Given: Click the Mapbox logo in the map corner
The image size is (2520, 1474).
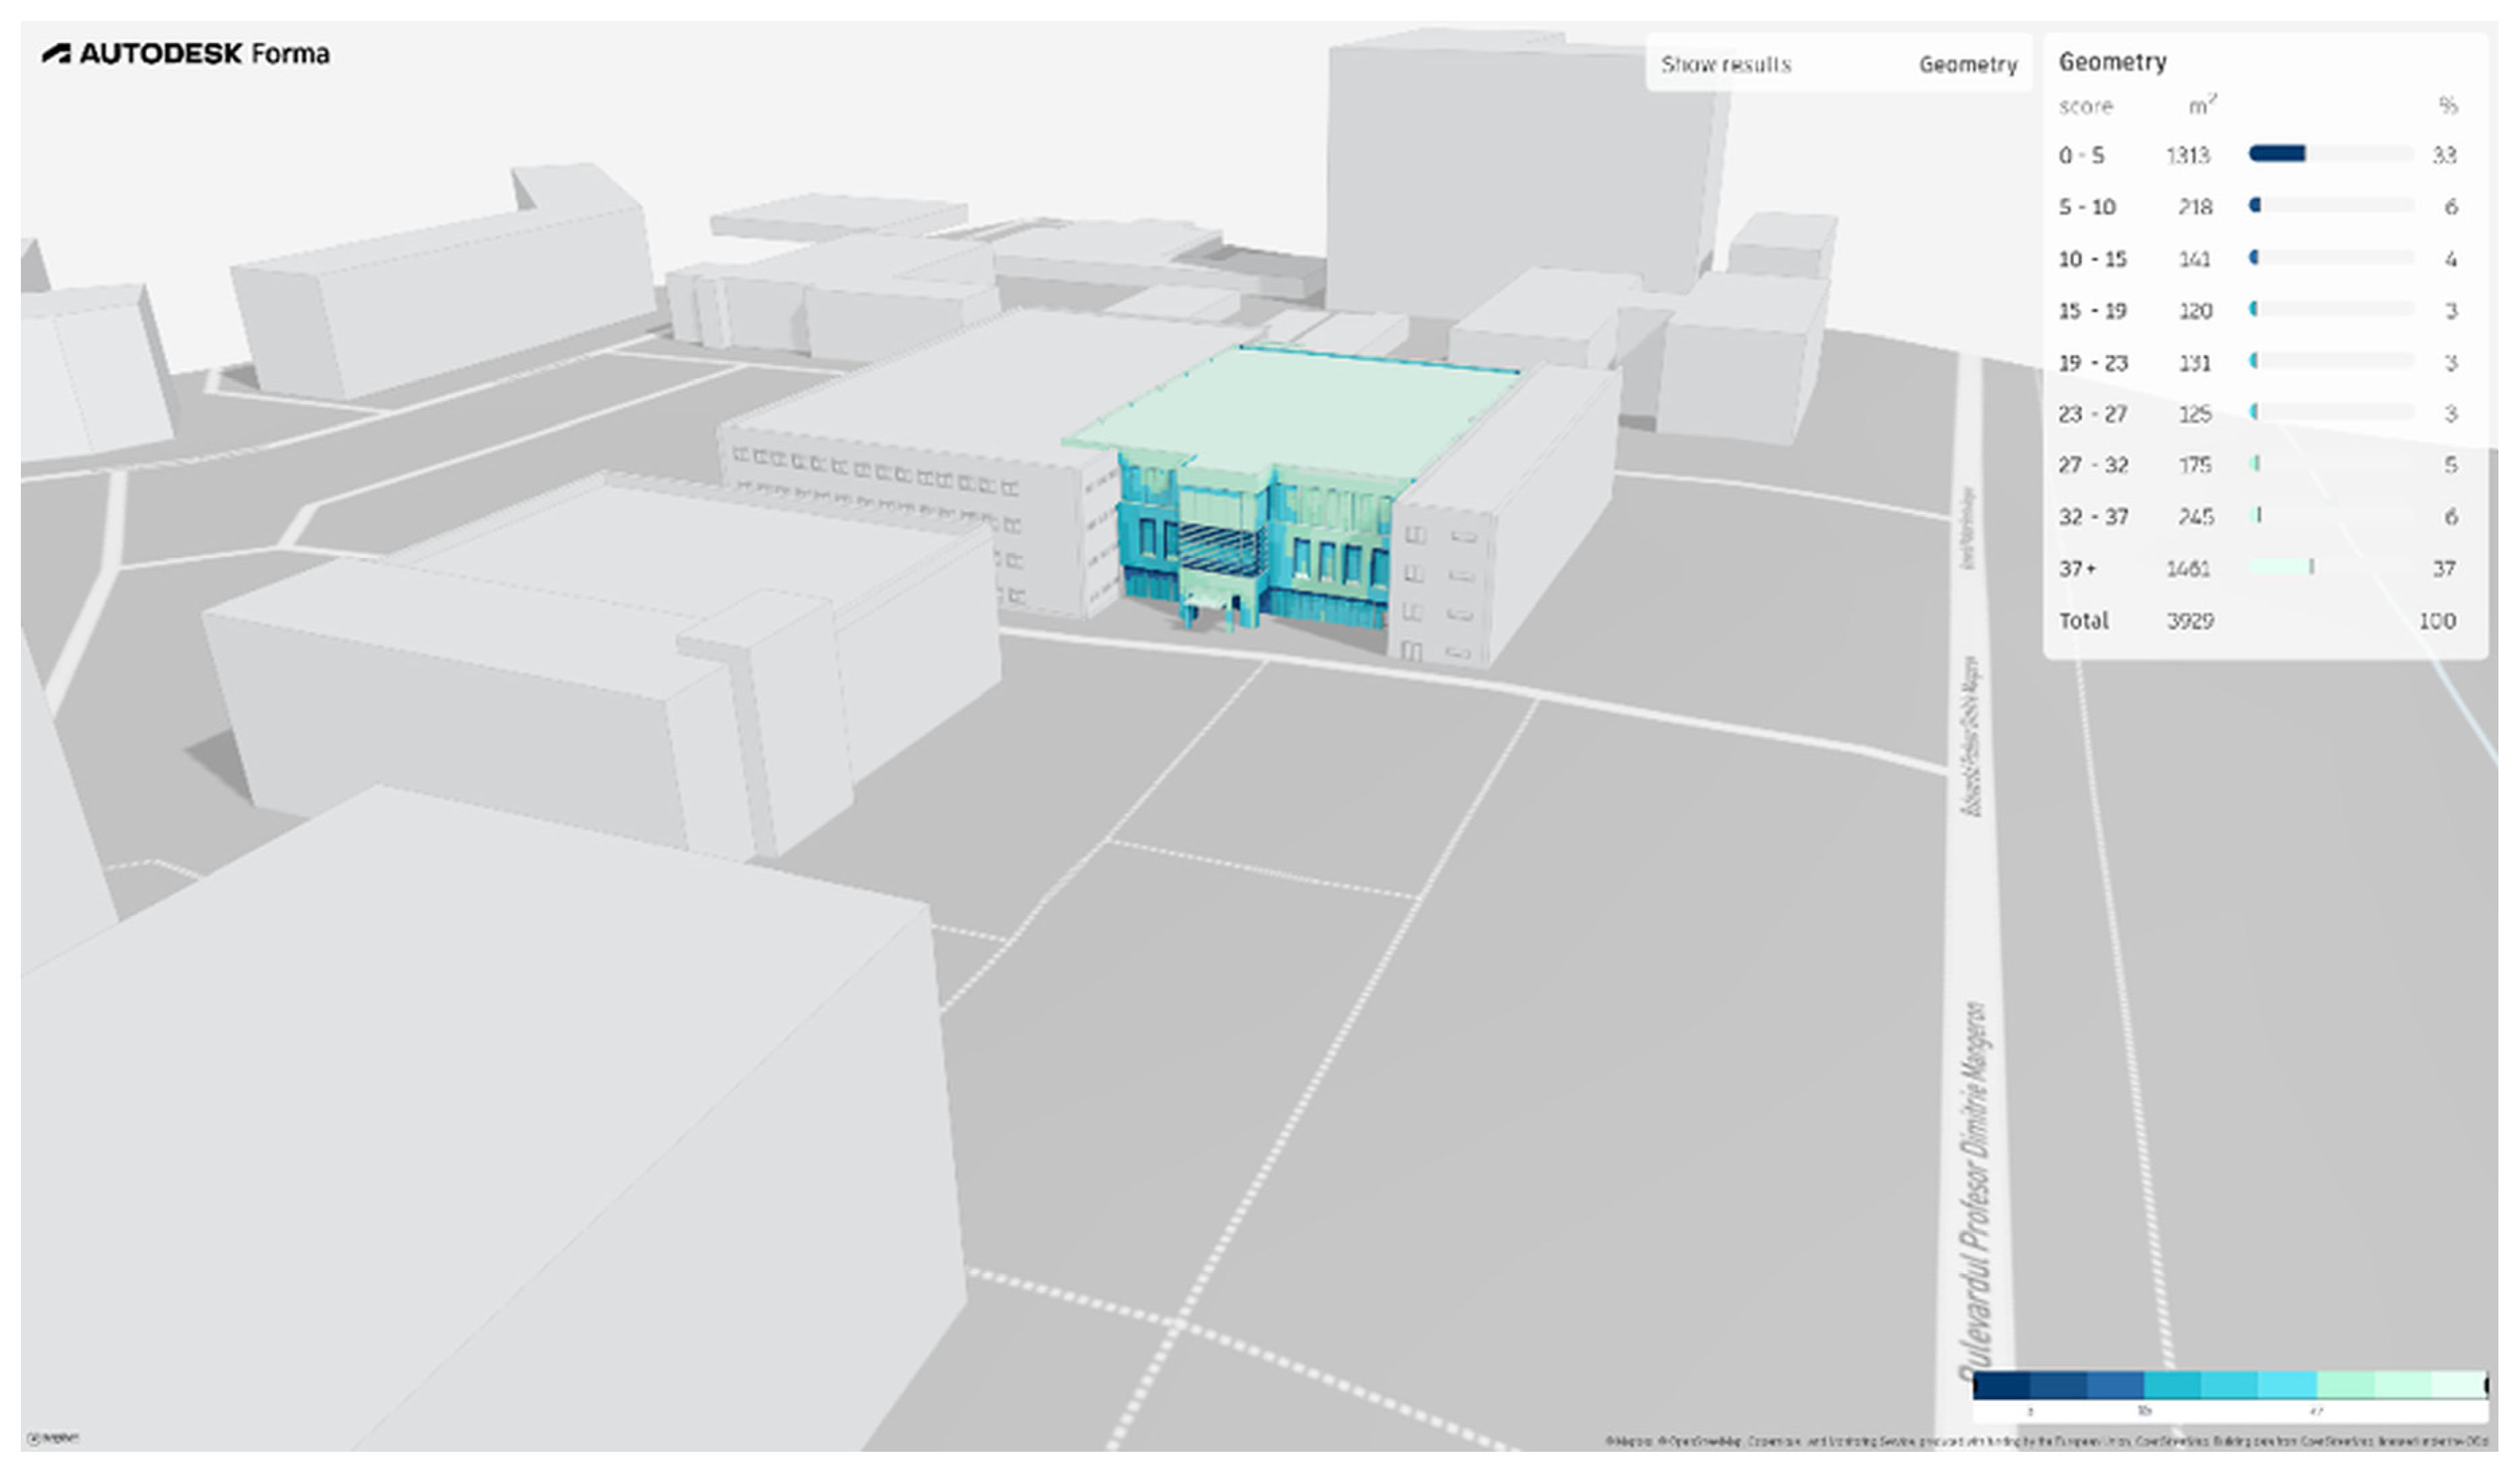Looking at the screenshot, I should [x=52, y=1438].
